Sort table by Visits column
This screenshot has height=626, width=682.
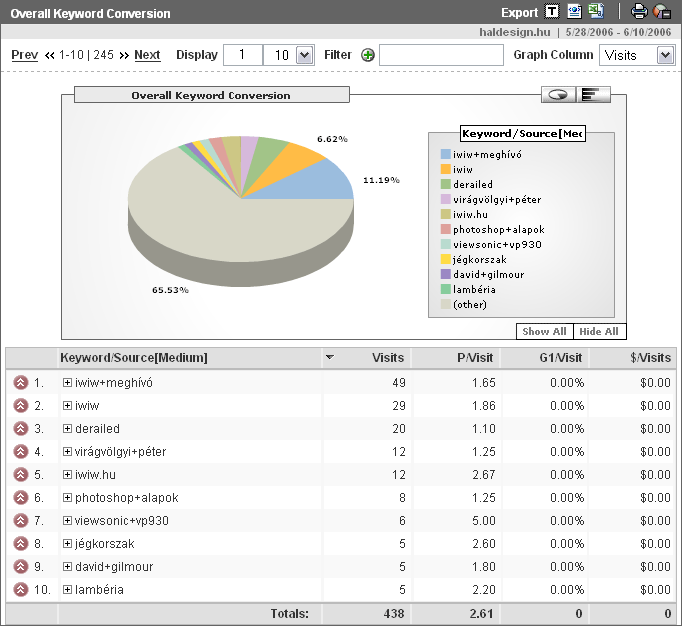coord(388,357)
